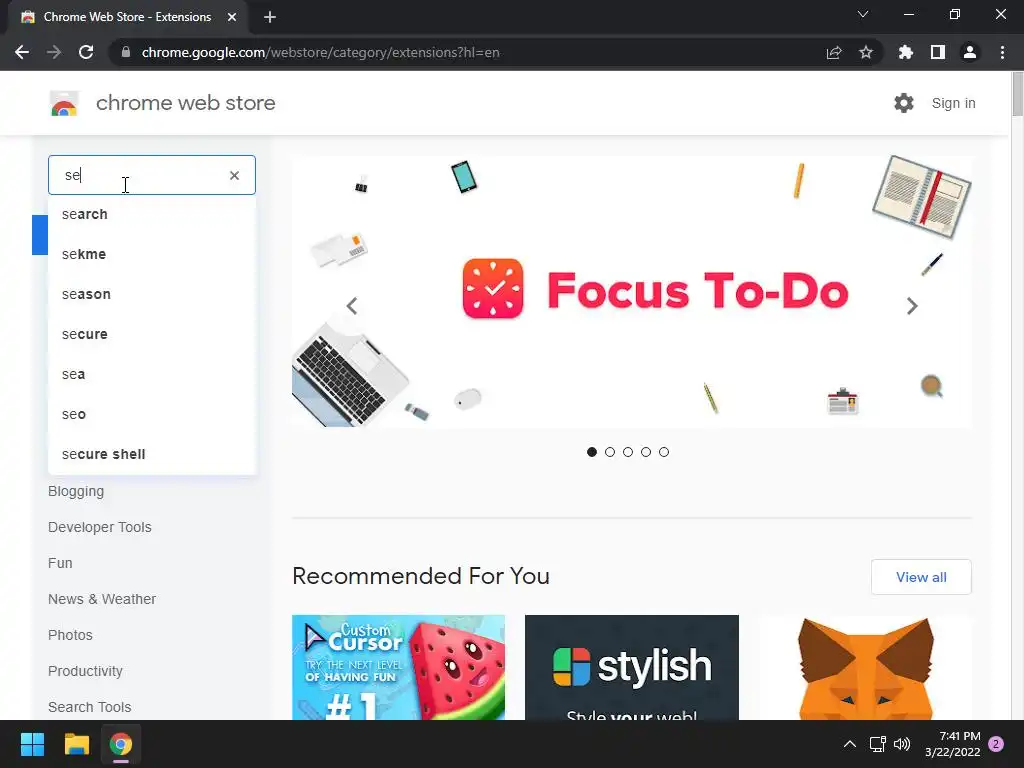Open the Productivity category
Viewport: 1024px width, 768px height.
click(x=86, y=671)
